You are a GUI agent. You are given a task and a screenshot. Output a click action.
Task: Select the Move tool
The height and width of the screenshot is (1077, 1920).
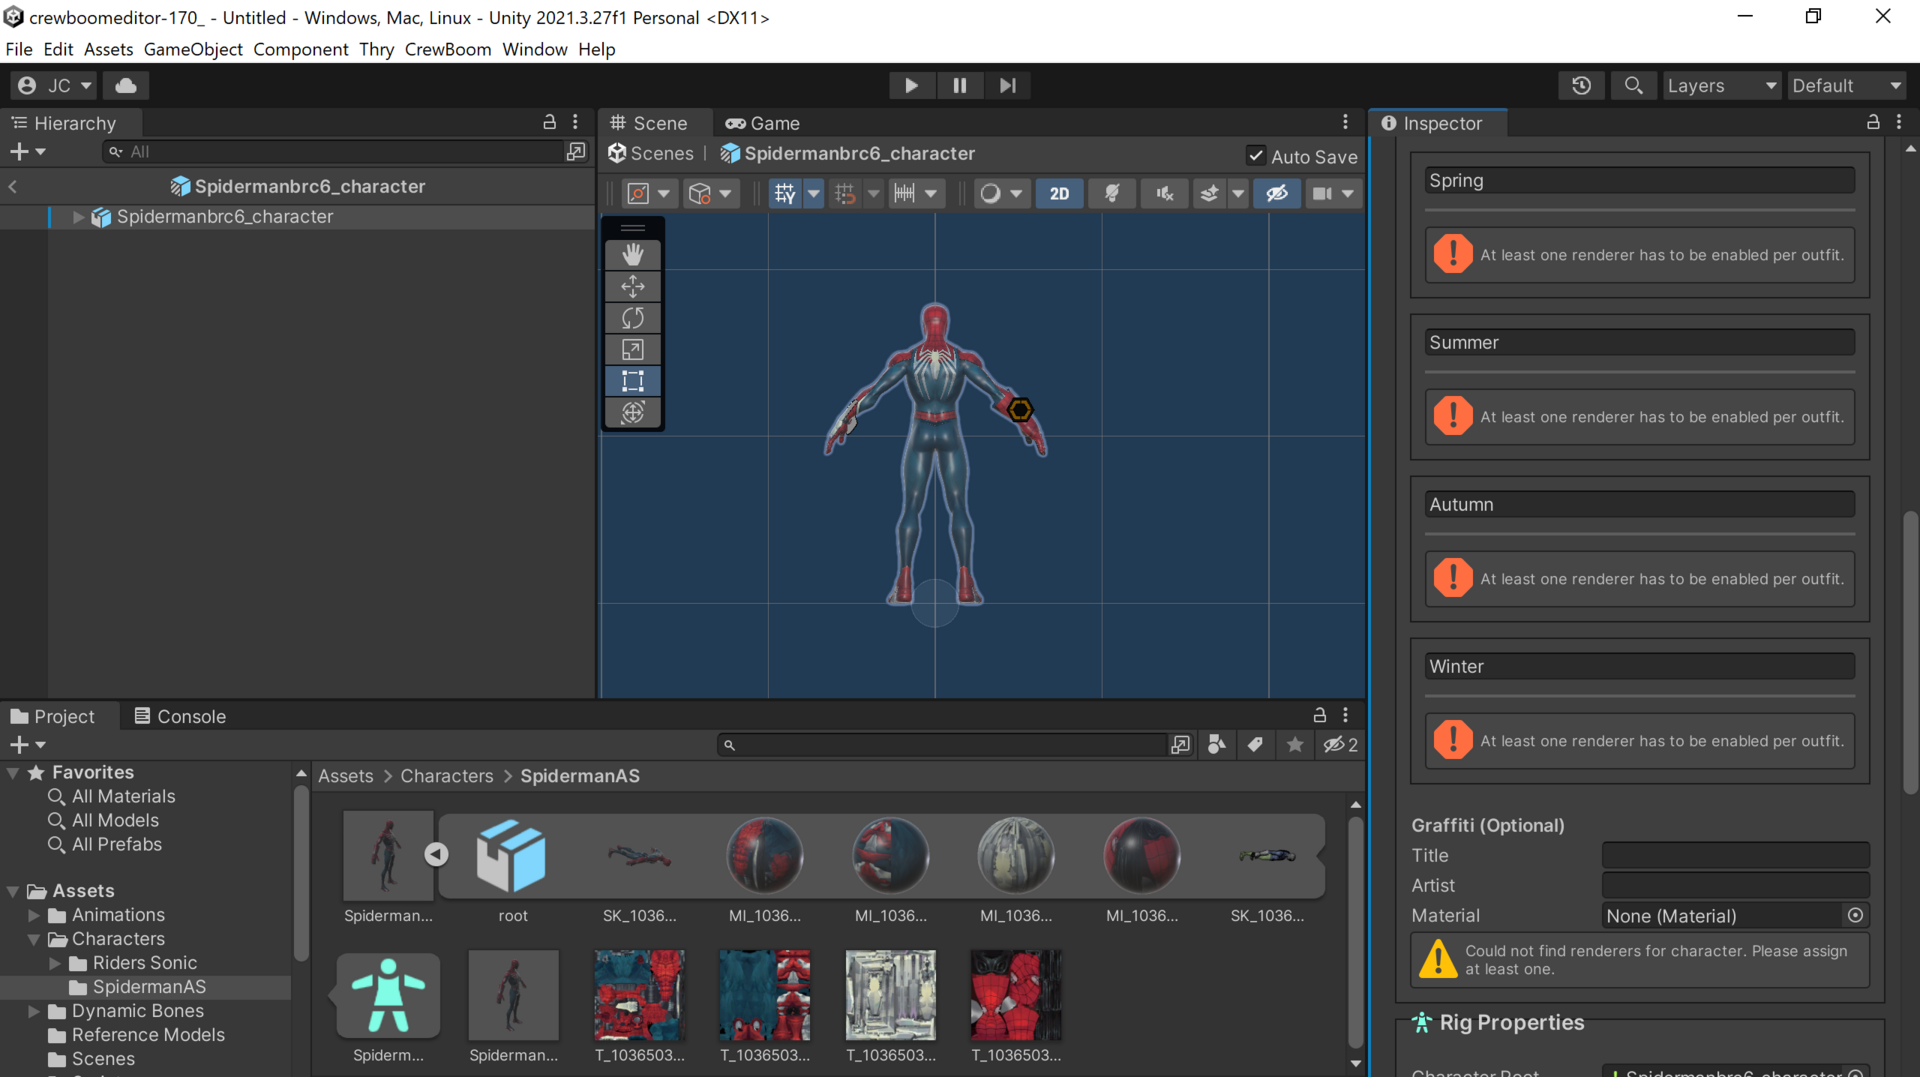(x=633, y=286)
